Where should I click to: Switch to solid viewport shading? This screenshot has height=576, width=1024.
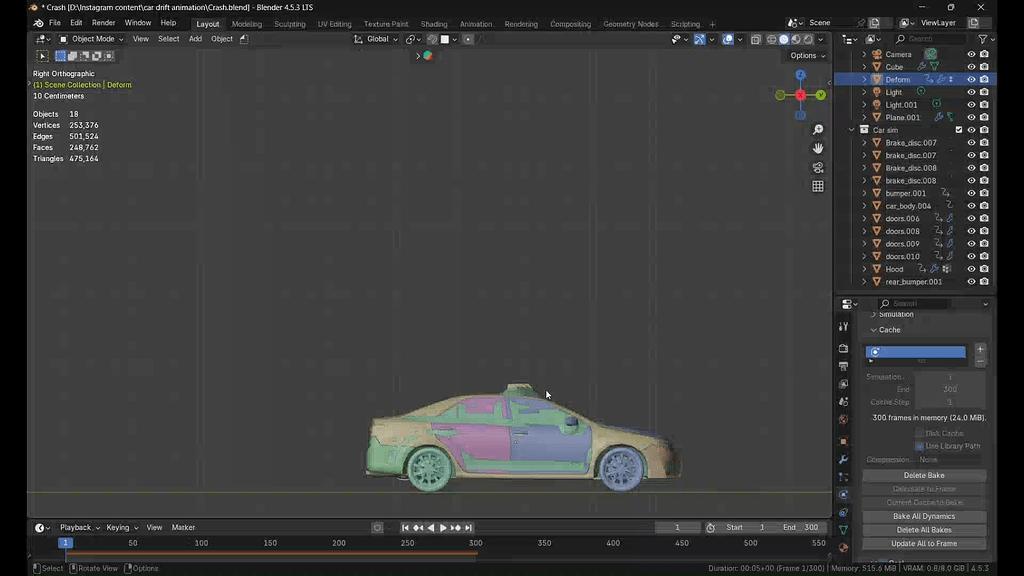[784, 39]
